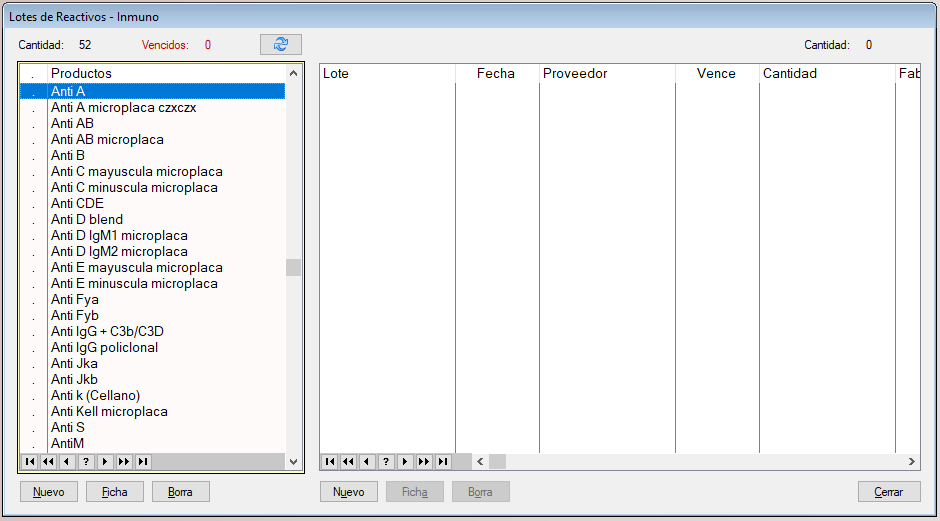Go to last record in products navigator
The image size is (940, 521).
[x=143, y=461]
